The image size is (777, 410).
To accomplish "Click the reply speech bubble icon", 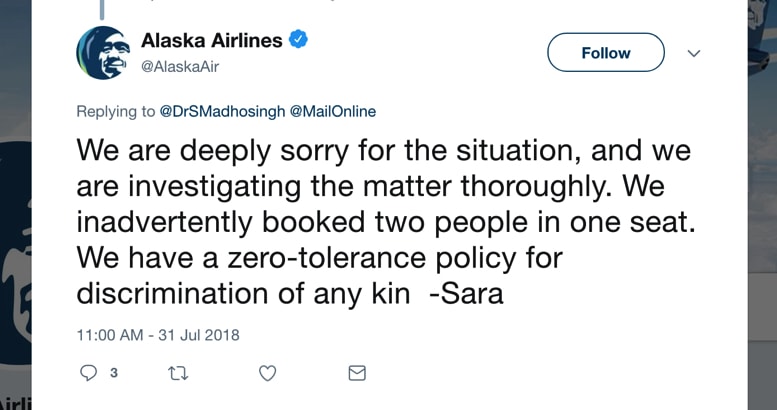I will pos(88,373).
